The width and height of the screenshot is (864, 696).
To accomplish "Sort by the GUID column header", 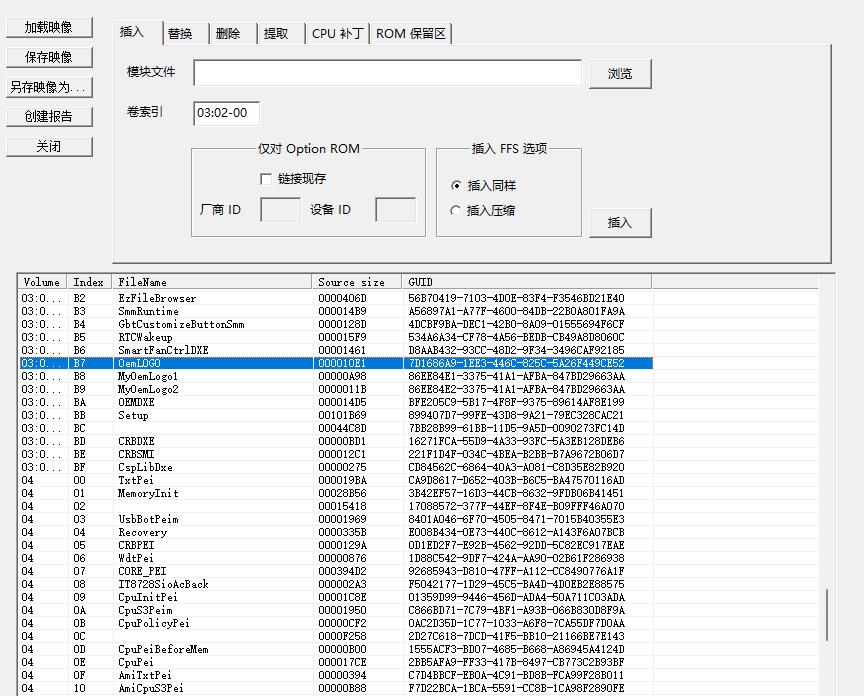I will tap(527, 282).
